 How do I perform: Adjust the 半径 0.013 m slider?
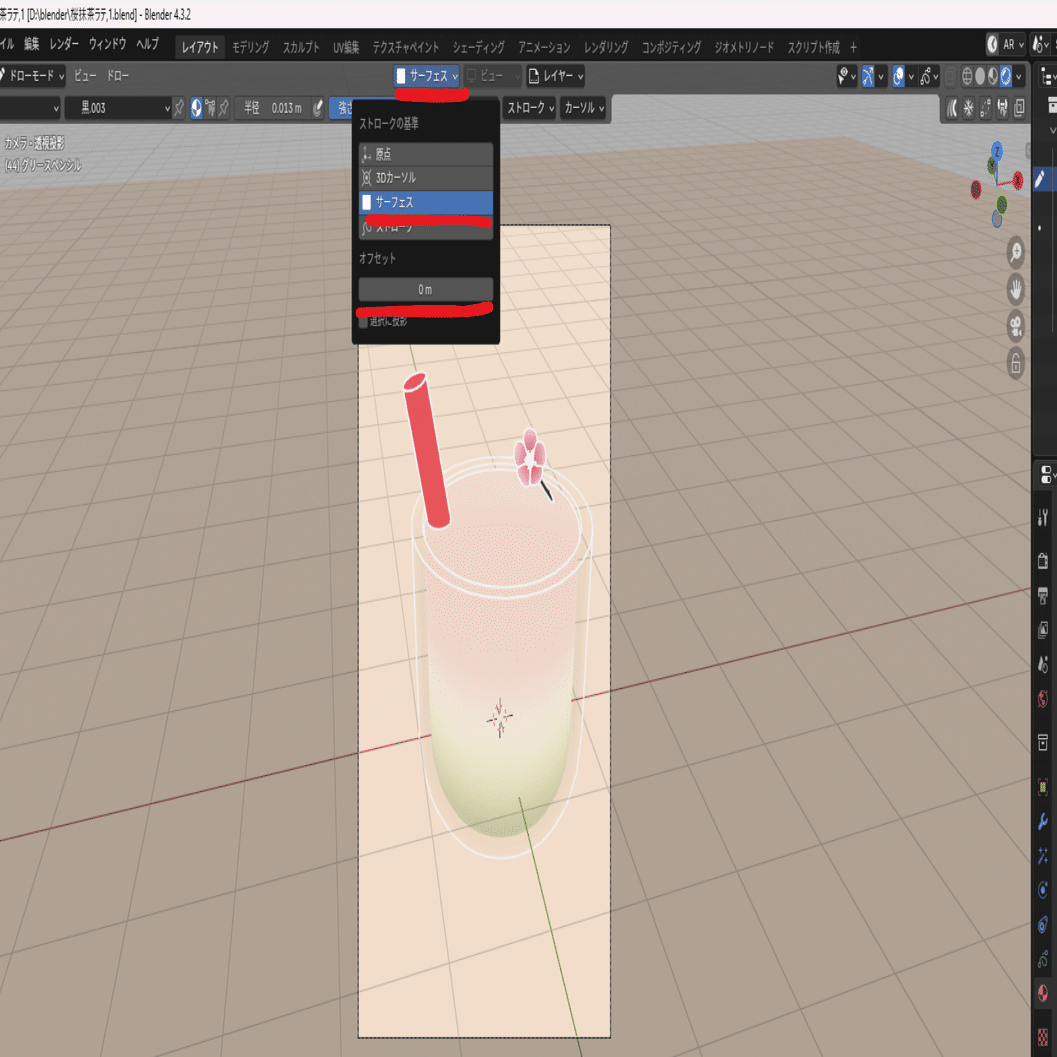click(x=272, y=108)
